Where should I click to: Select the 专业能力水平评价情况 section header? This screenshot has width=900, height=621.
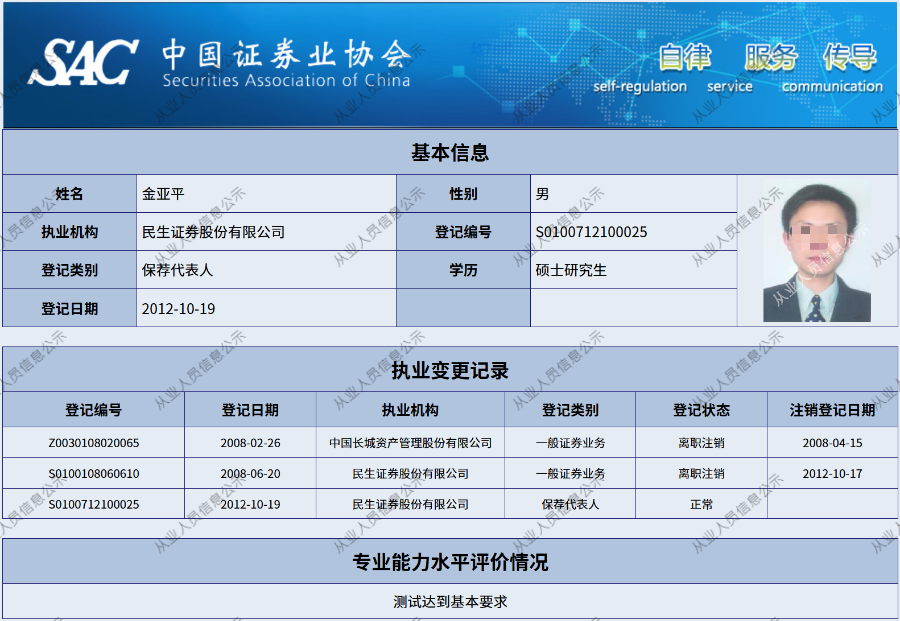pos(450,562)
